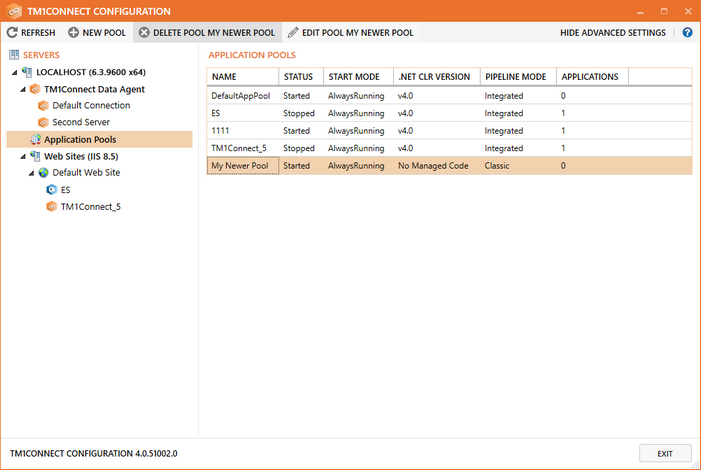Image resolution: width=701 pixels, height=470 pixels.
Task: Click the LOCALHOST (6.3.9600 x64) label
Action: pos(91,72)
